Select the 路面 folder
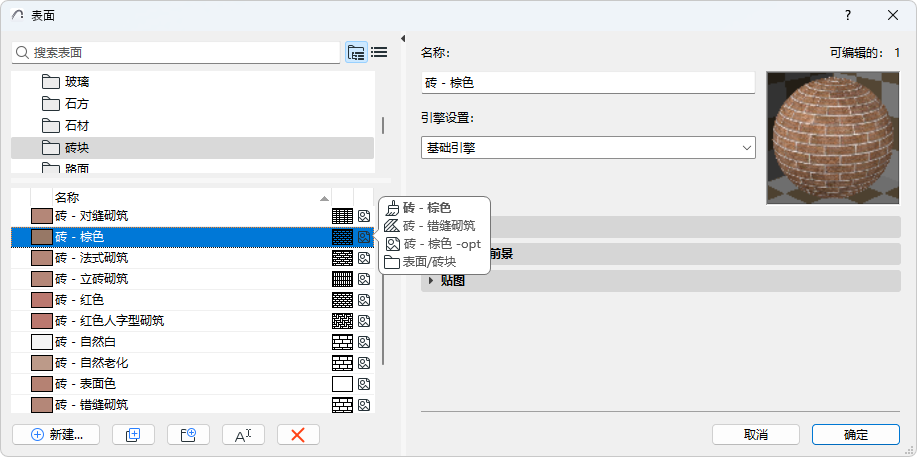Image resolution: width=917 pixels, height=457 pixels. (x=192, y=167)
